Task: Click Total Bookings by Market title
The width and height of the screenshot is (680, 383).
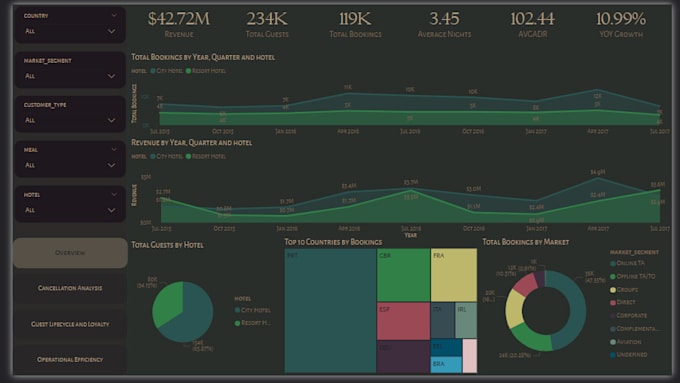Action: click(x=526, y=242)
